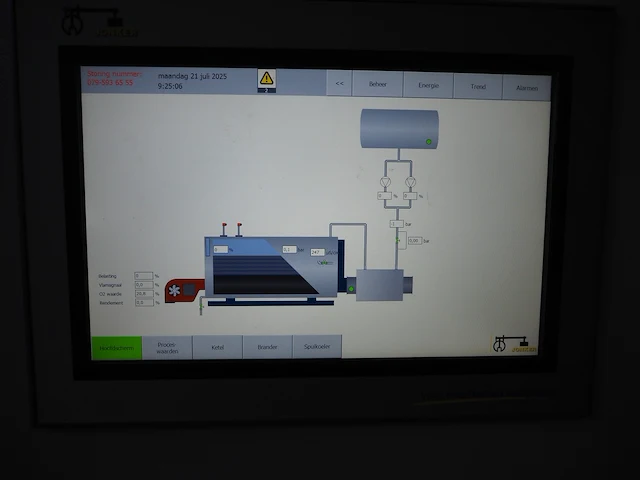Click the Vlamsignaal label
This screenshot has height=480, width=640.
coord(110,285)
